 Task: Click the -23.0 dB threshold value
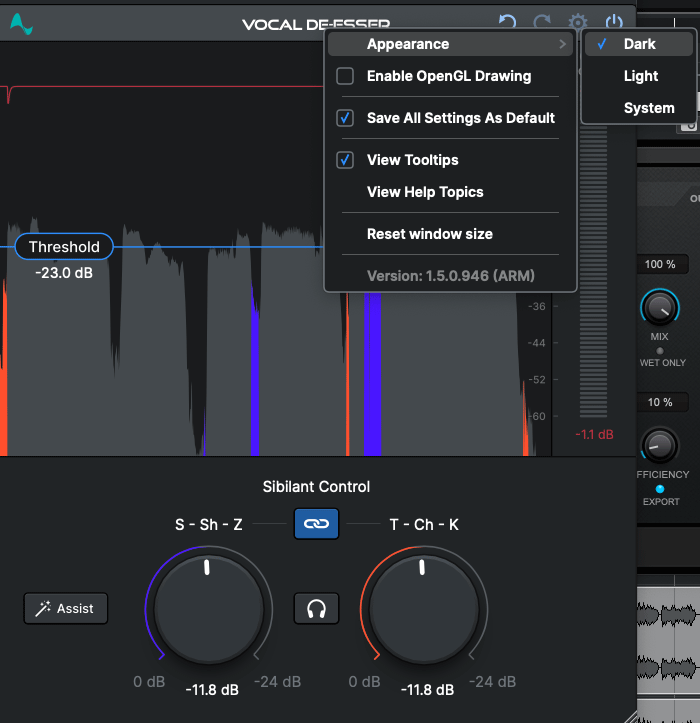click(64, 273)
